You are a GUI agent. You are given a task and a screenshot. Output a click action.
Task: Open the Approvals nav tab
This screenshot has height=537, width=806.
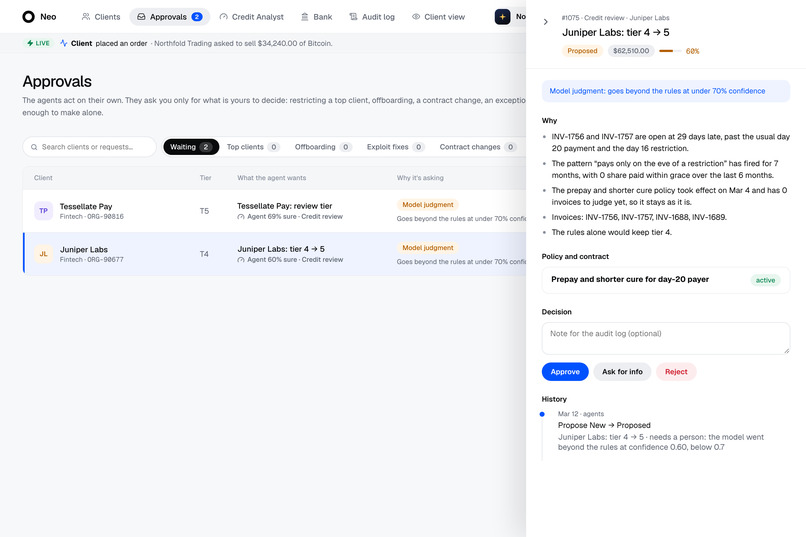tap(169, 17)
